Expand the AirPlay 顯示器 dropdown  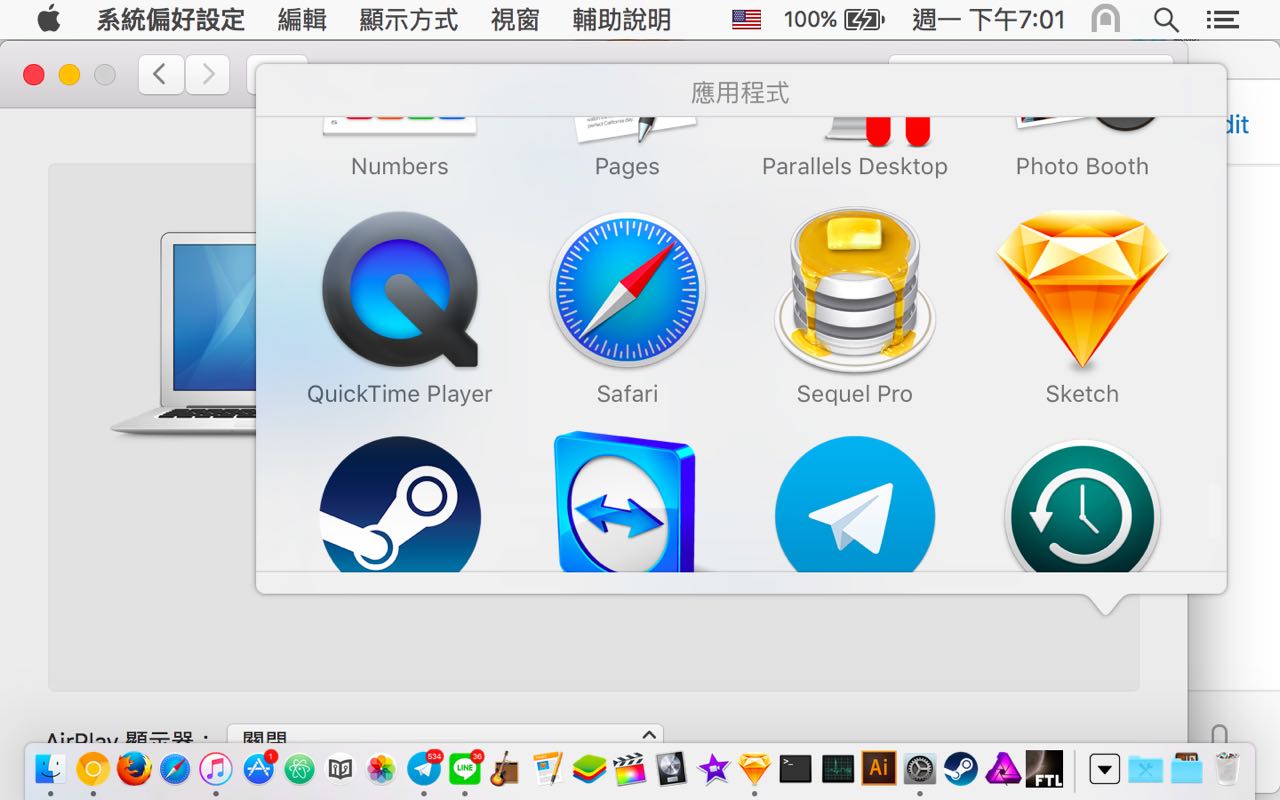[445, 735]
